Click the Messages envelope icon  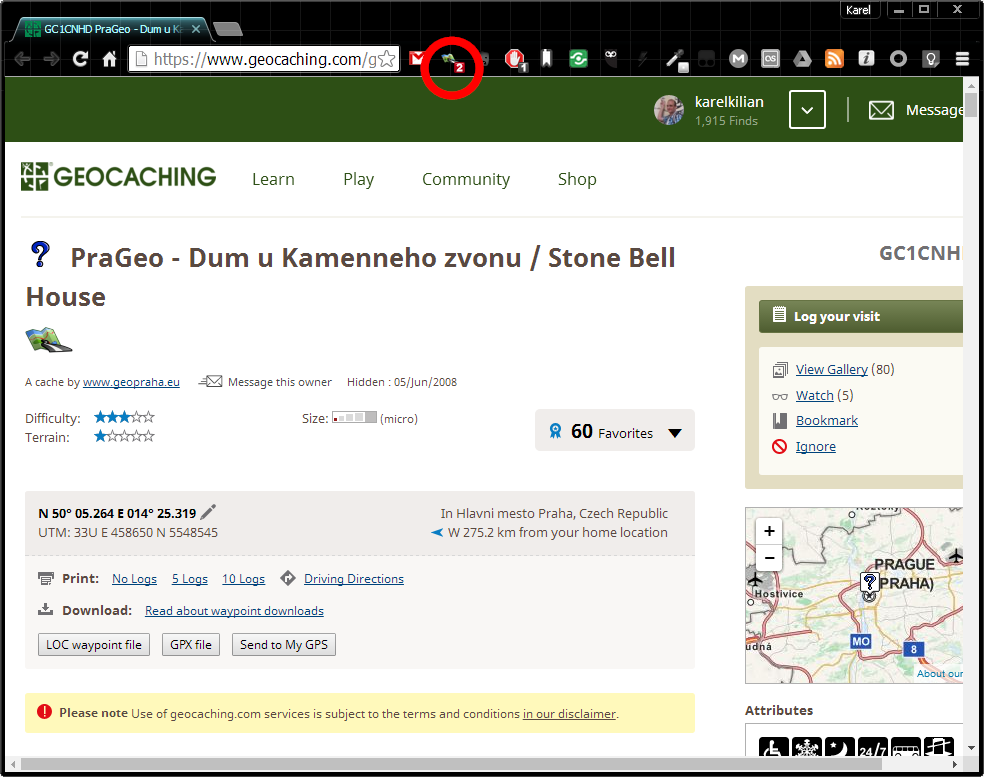(x=881, y=110)
